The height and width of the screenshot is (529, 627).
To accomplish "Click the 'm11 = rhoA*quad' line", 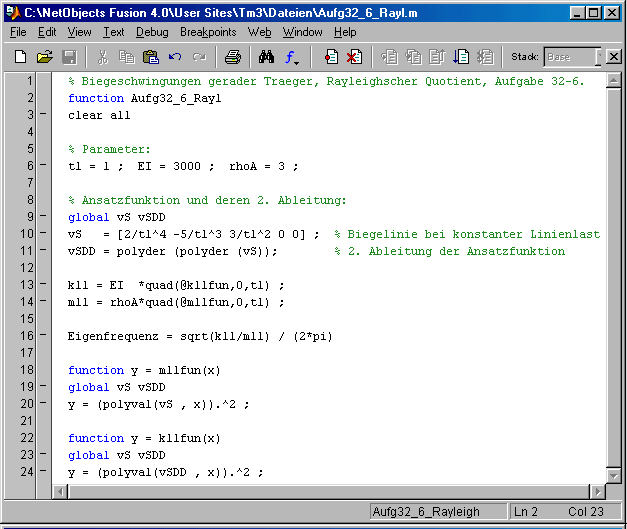I will [x=176, y=302].
